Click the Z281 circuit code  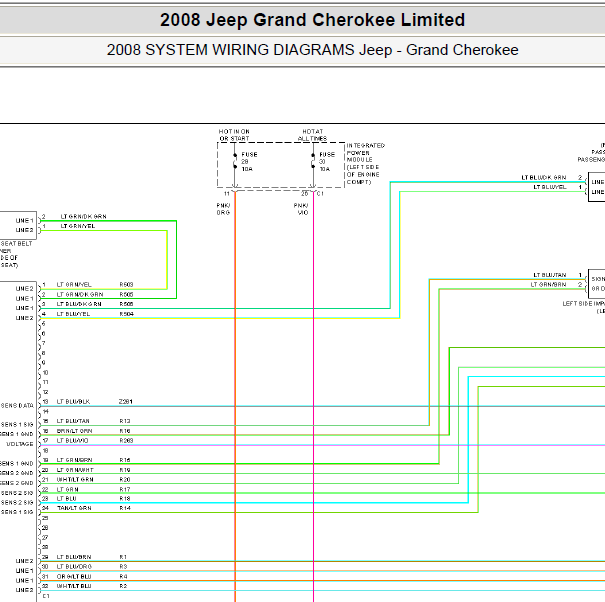[x=126, y=402]
